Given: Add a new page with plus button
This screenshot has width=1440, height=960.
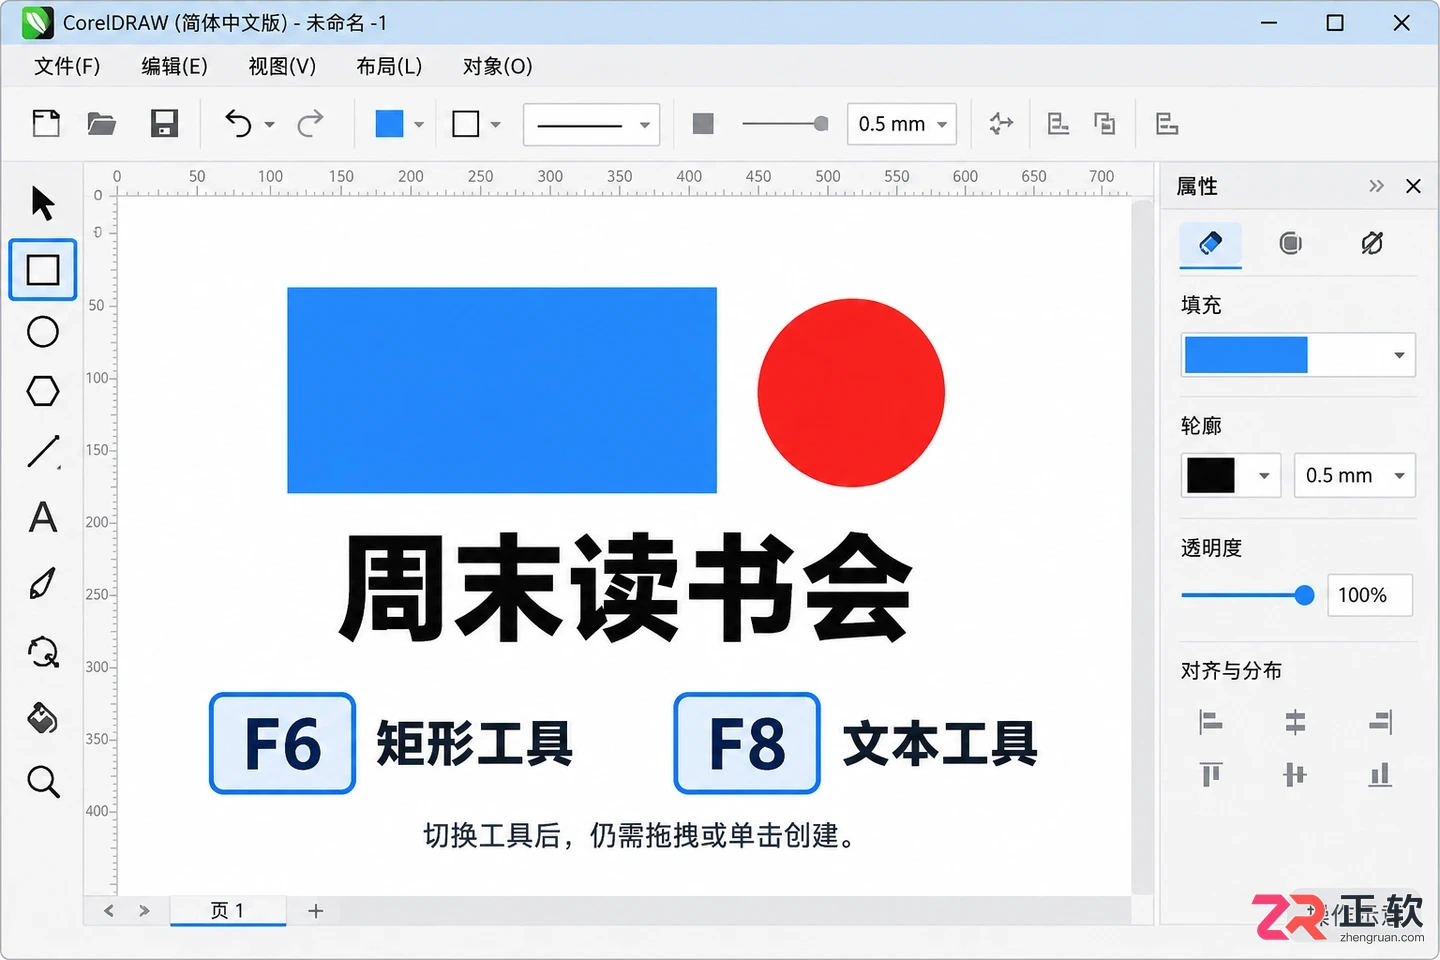Looking at the screenshot, I should coord(316,911).
